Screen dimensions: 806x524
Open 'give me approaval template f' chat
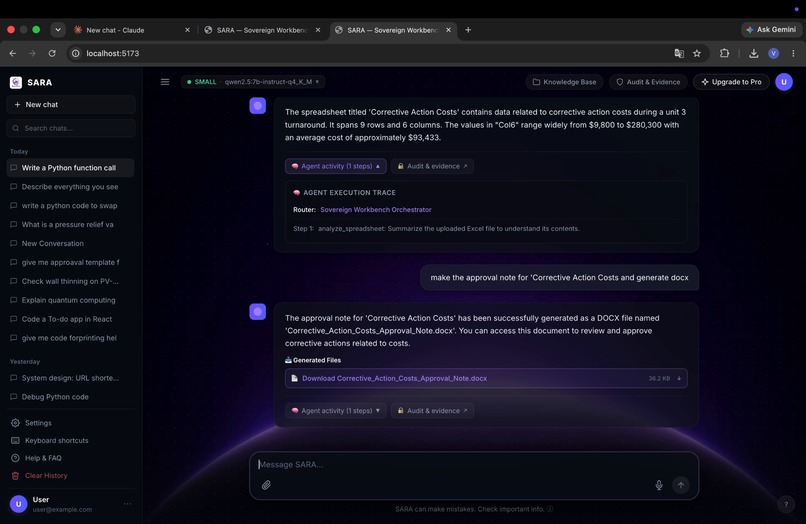[x=70, y=262]
